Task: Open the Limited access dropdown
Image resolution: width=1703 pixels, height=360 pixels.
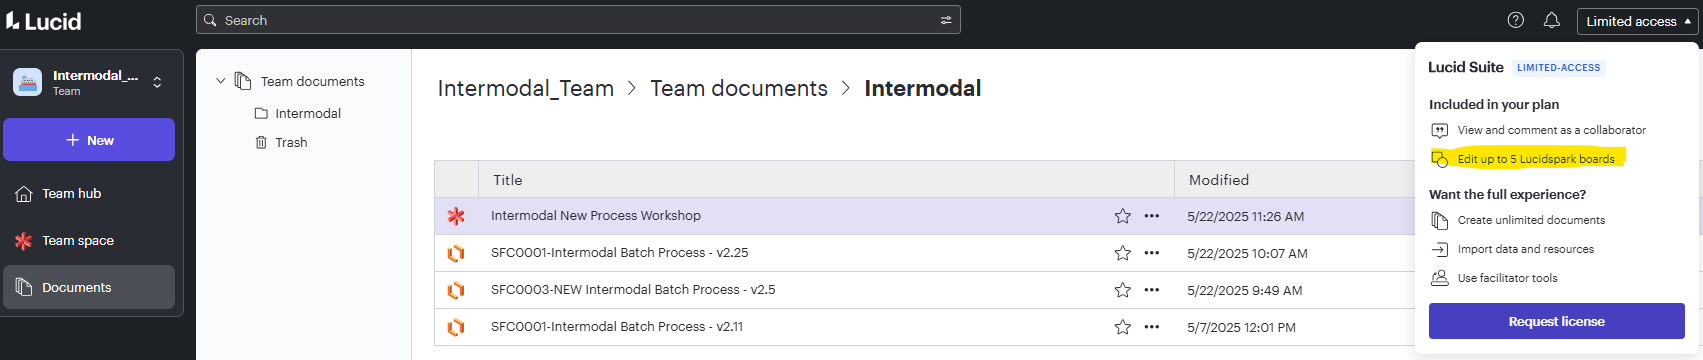Action: click(x=1637, y=21)
